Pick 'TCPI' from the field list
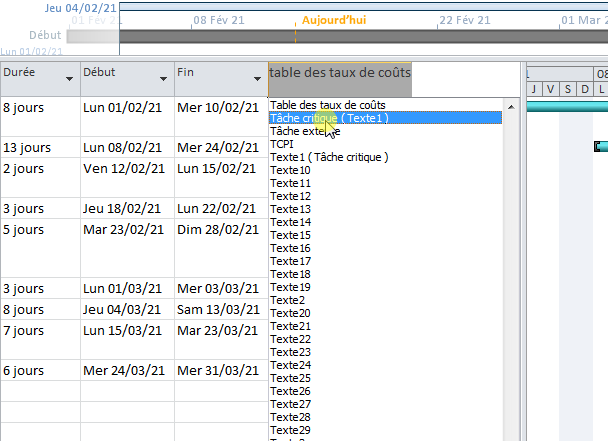608x441 pixels. coord(282,144)
